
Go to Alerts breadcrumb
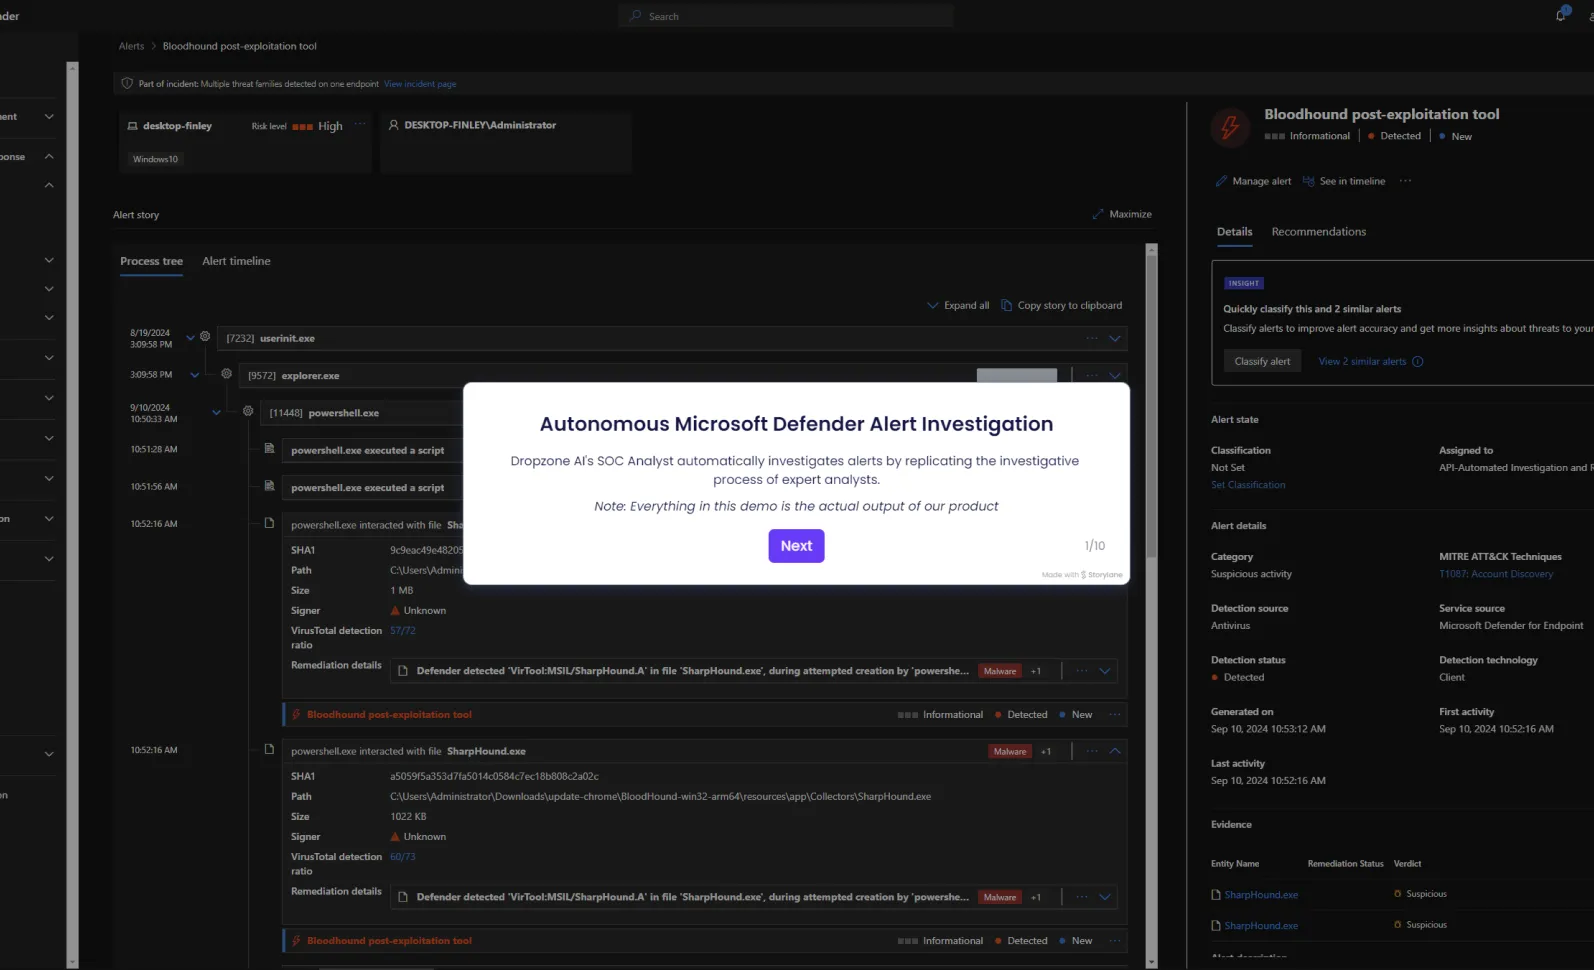pos(131,46)
